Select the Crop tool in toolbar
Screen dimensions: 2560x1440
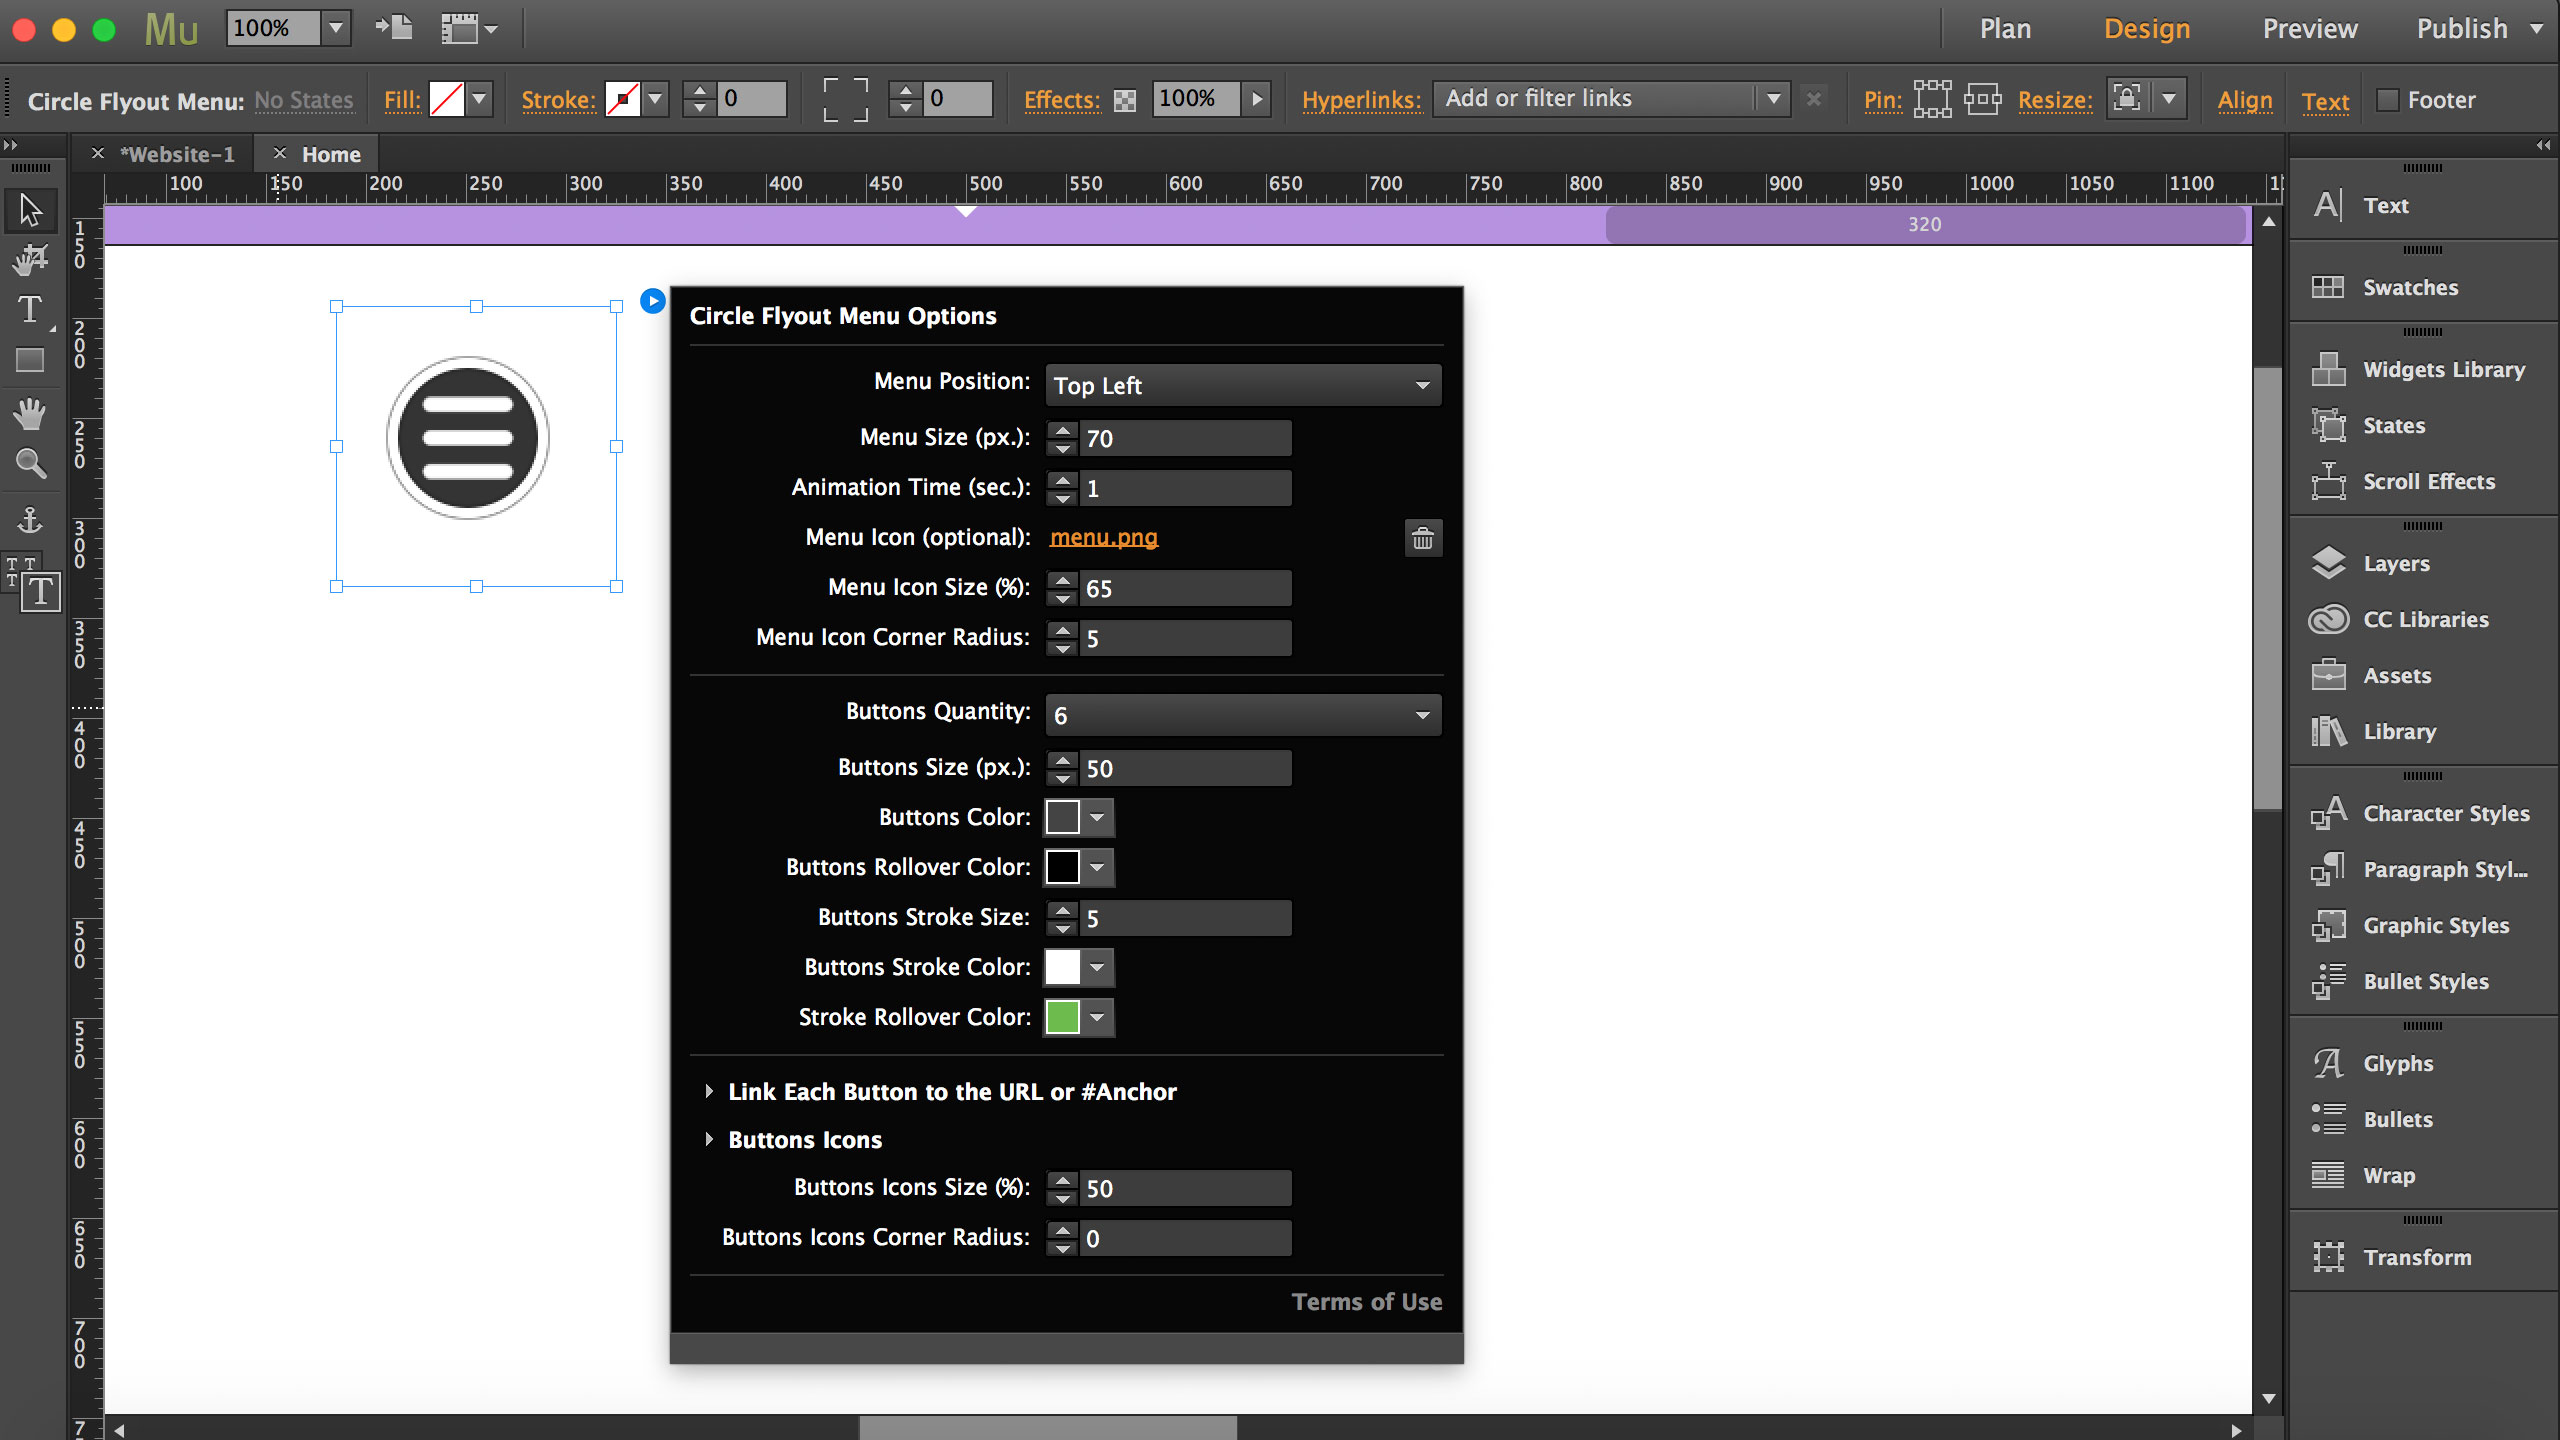coord(30,260)
